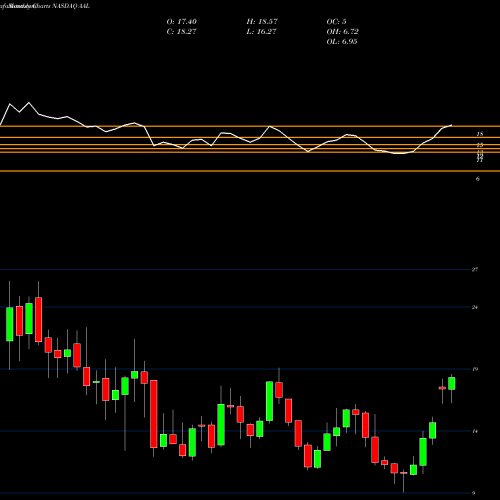This screenshot has height=500, width=500.
Task: Click the 18 label on indicator panel
Action: coord(480,134)
